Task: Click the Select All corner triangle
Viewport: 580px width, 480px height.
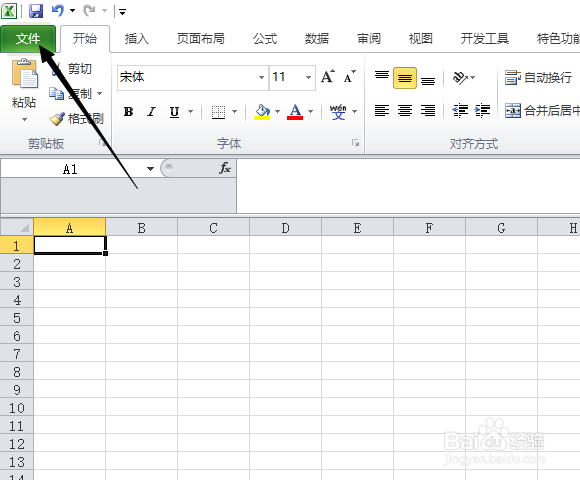Action: click(17, 227)
